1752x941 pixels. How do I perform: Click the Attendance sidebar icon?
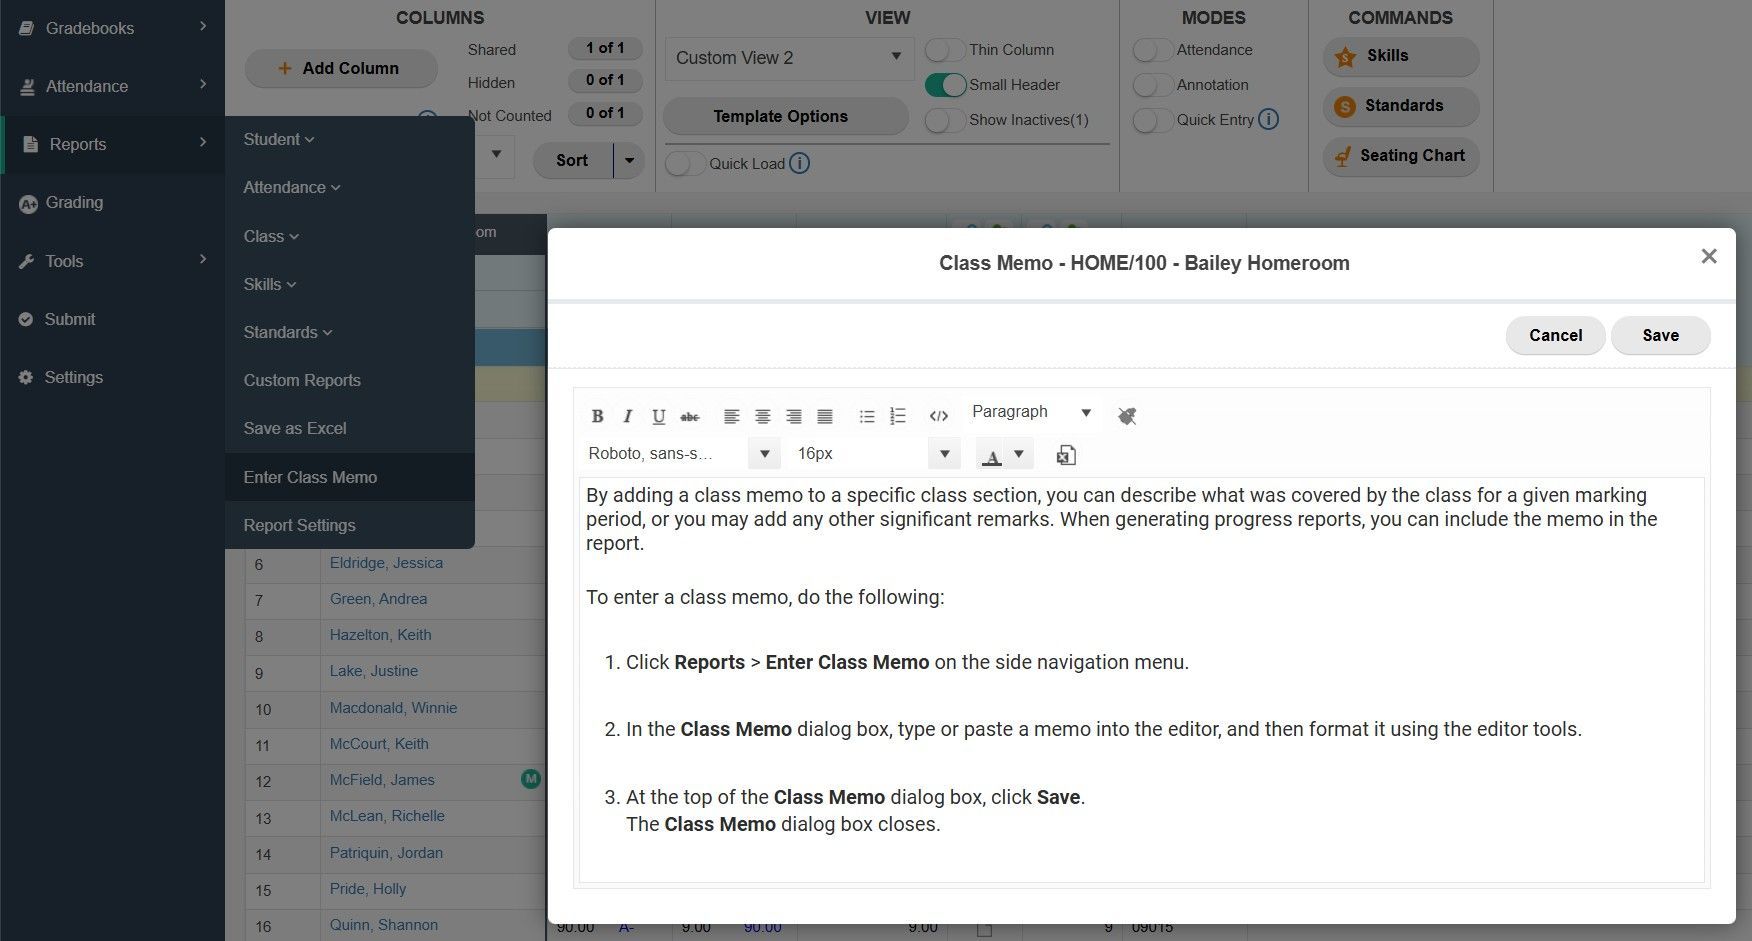[x=27, y=87]
